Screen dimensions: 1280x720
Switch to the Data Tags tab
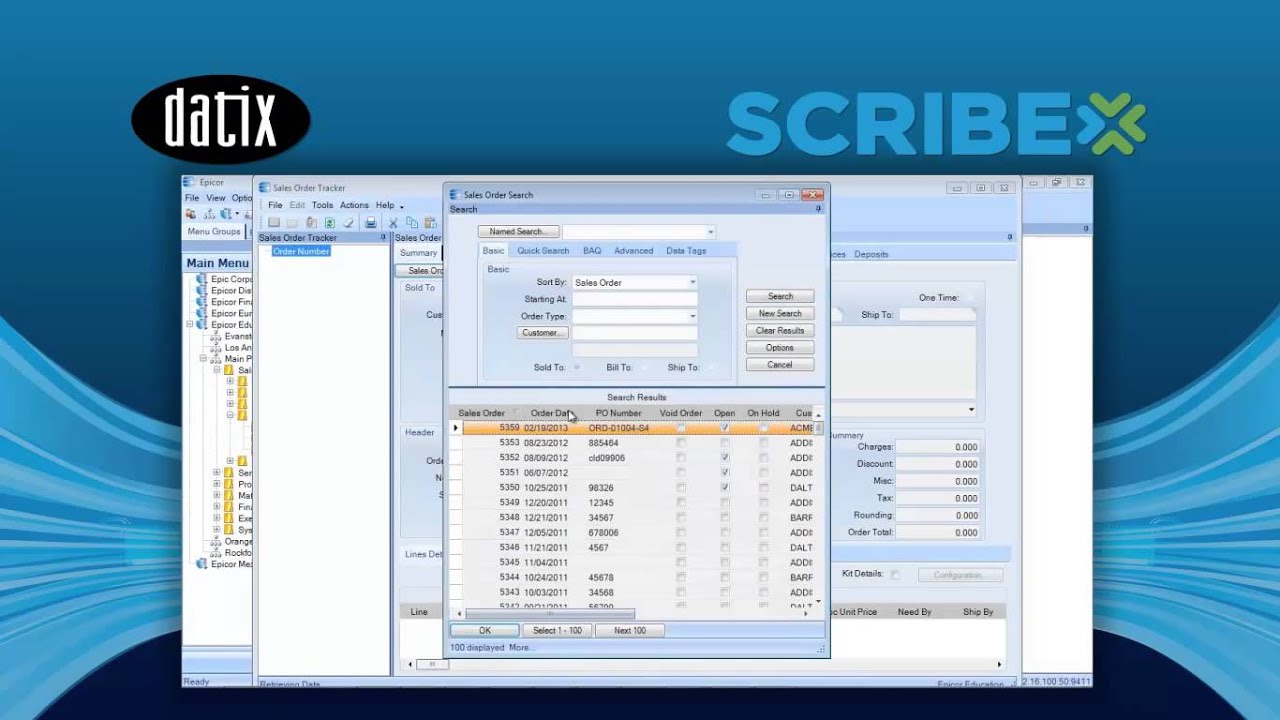click(686, 251)
